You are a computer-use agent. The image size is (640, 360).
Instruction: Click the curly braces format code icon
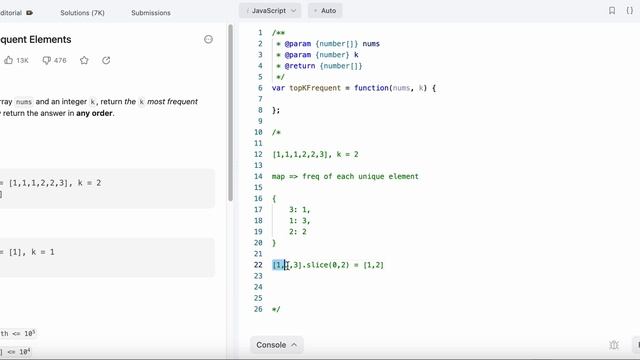(630, 11)
